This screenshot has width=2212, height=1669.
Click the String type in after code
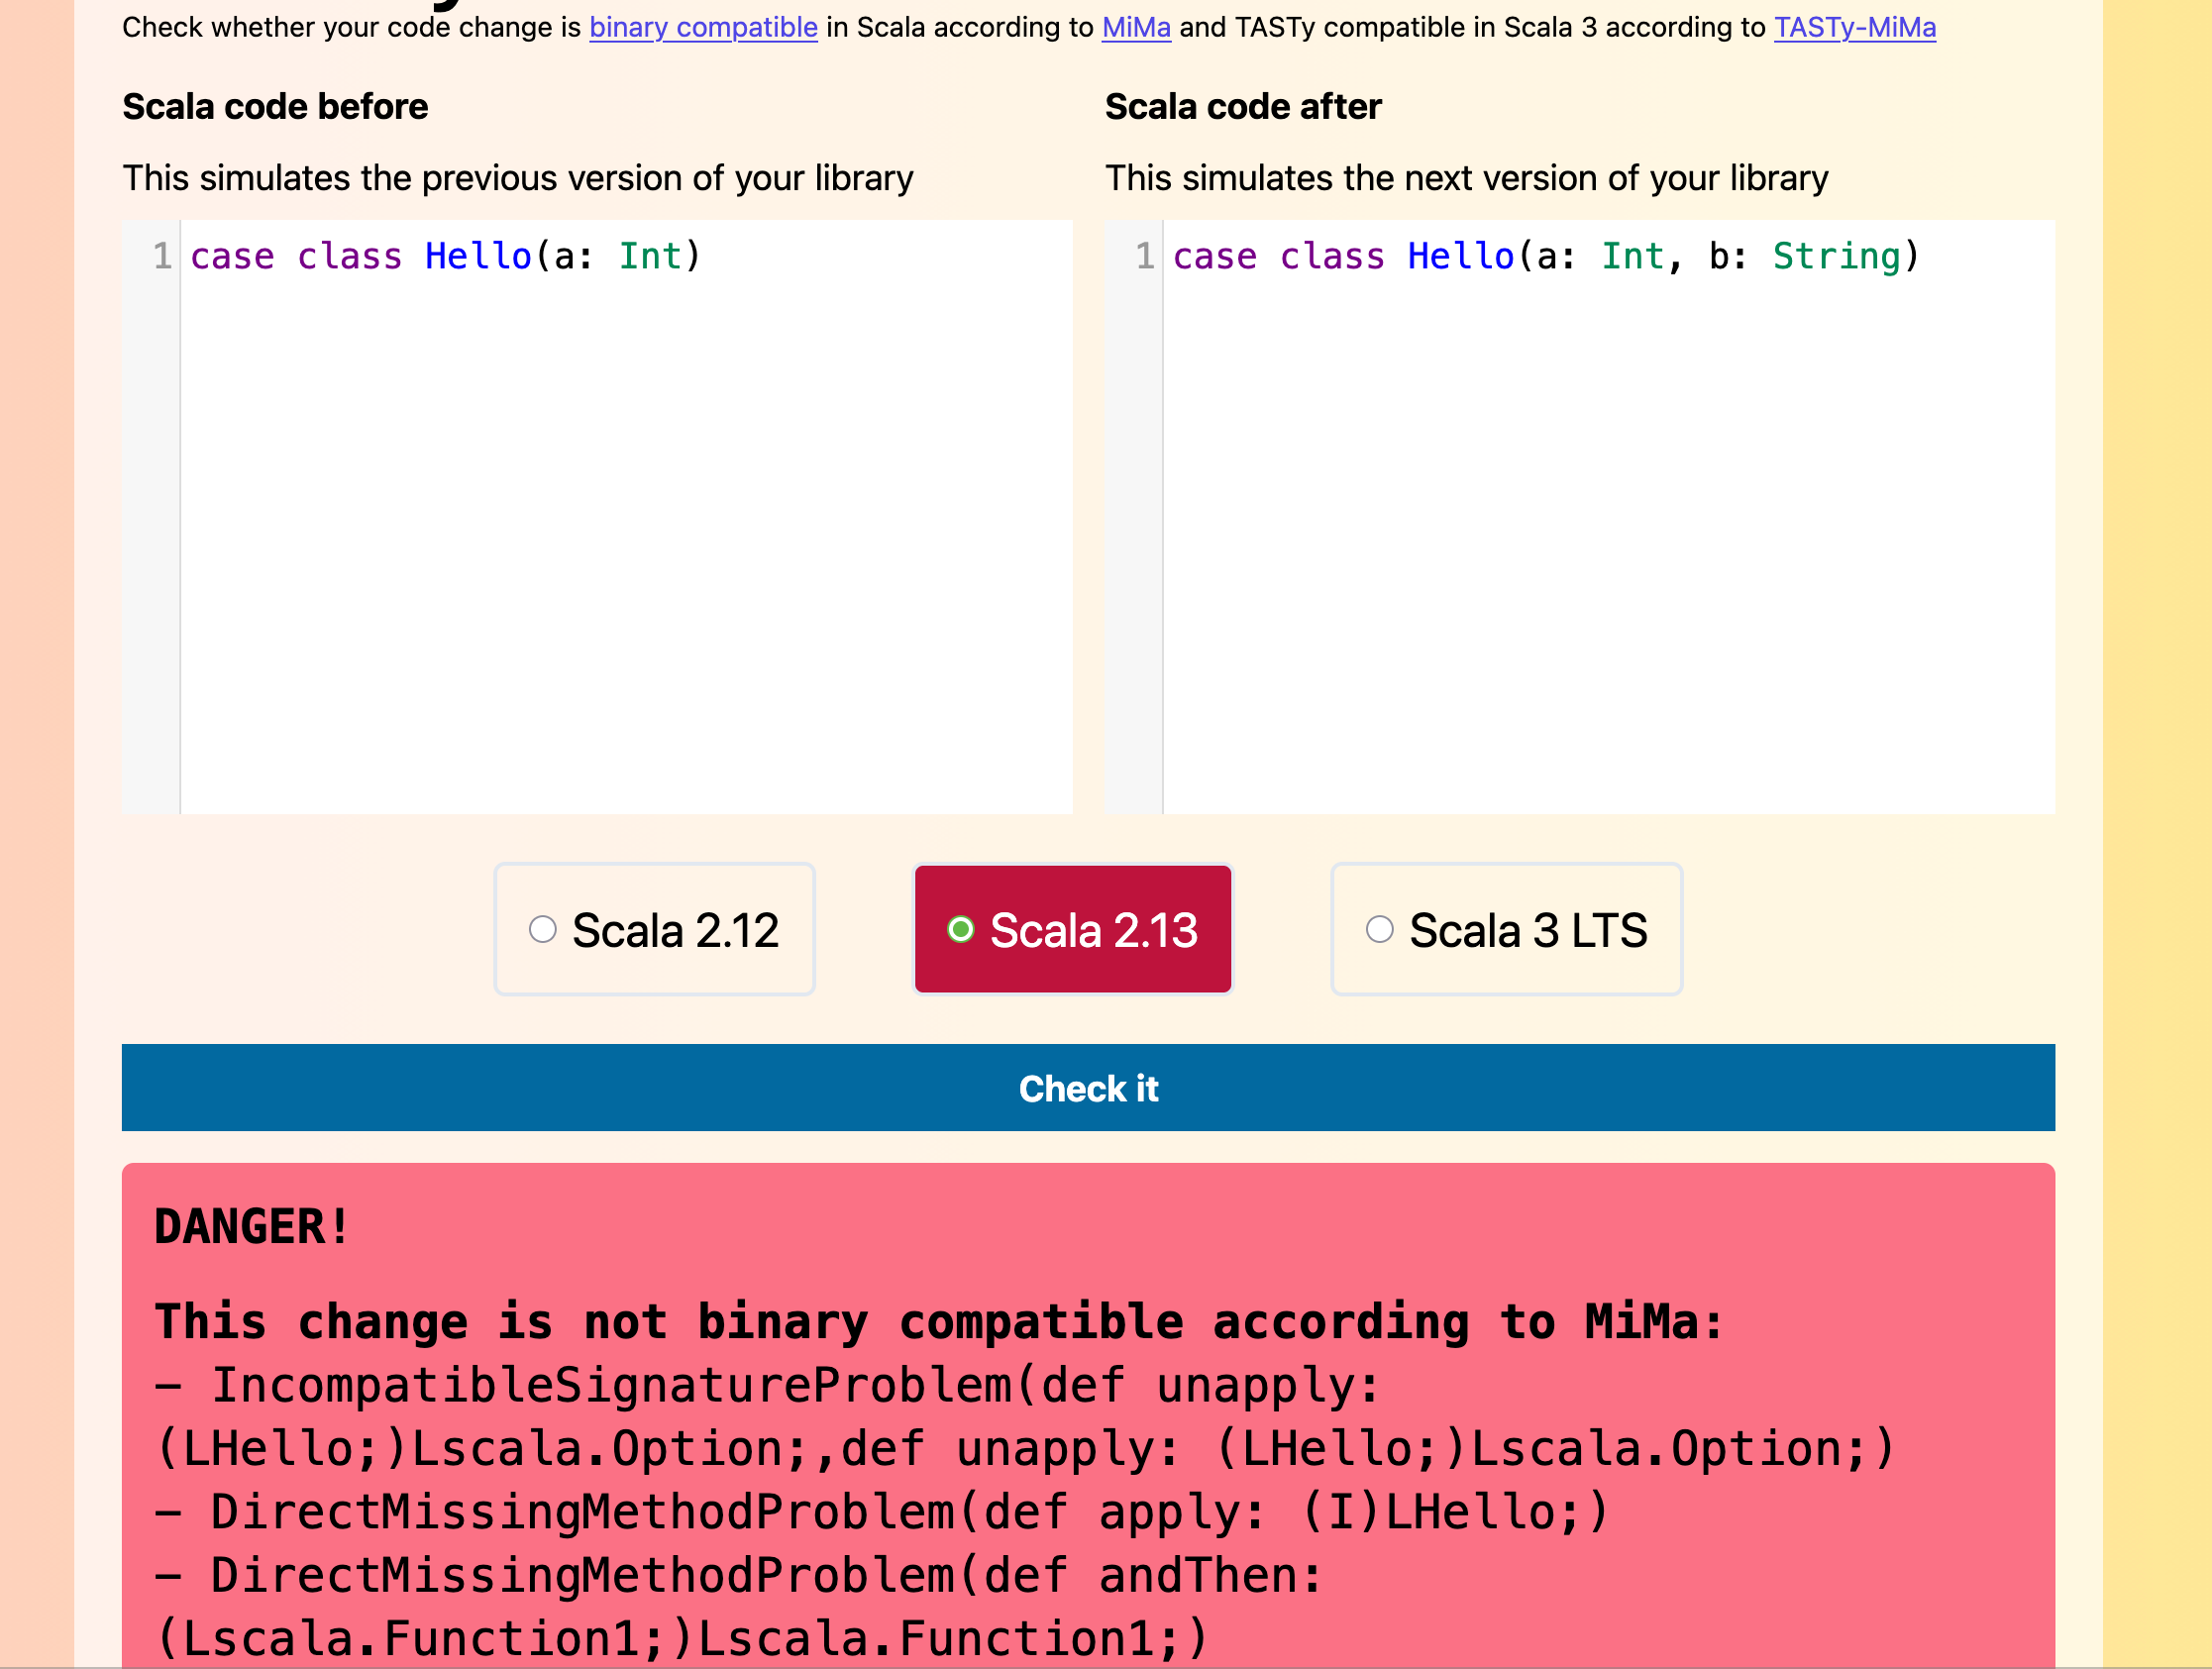coord(1836,256)
